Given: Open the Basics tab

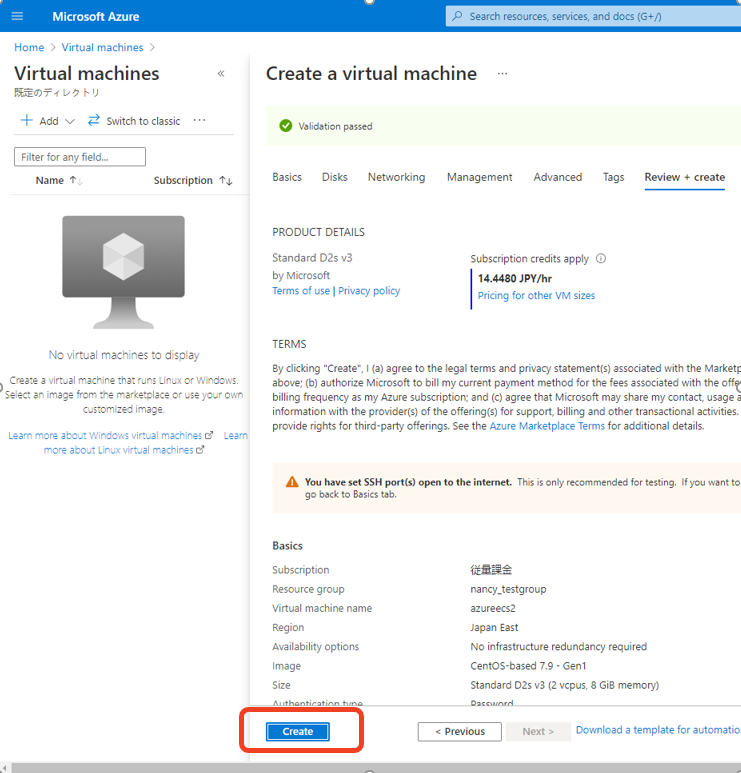Looking at the screenshot, I should [287, 177].
